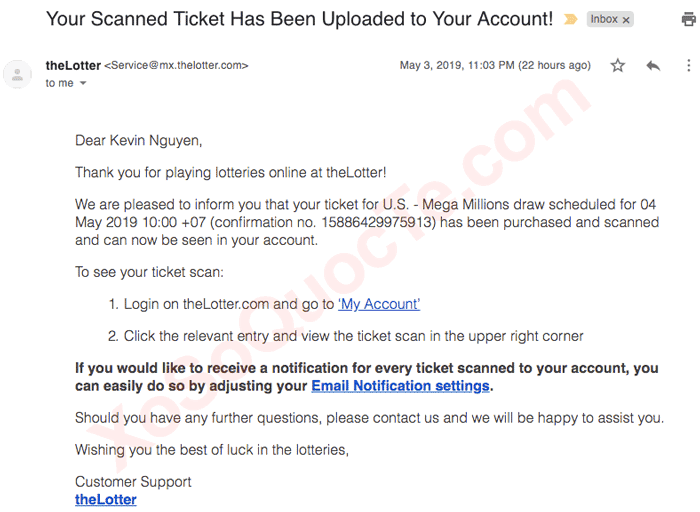The image size is (700, 512).
Task: Open the Email Notification settings link
Action: 400,386
